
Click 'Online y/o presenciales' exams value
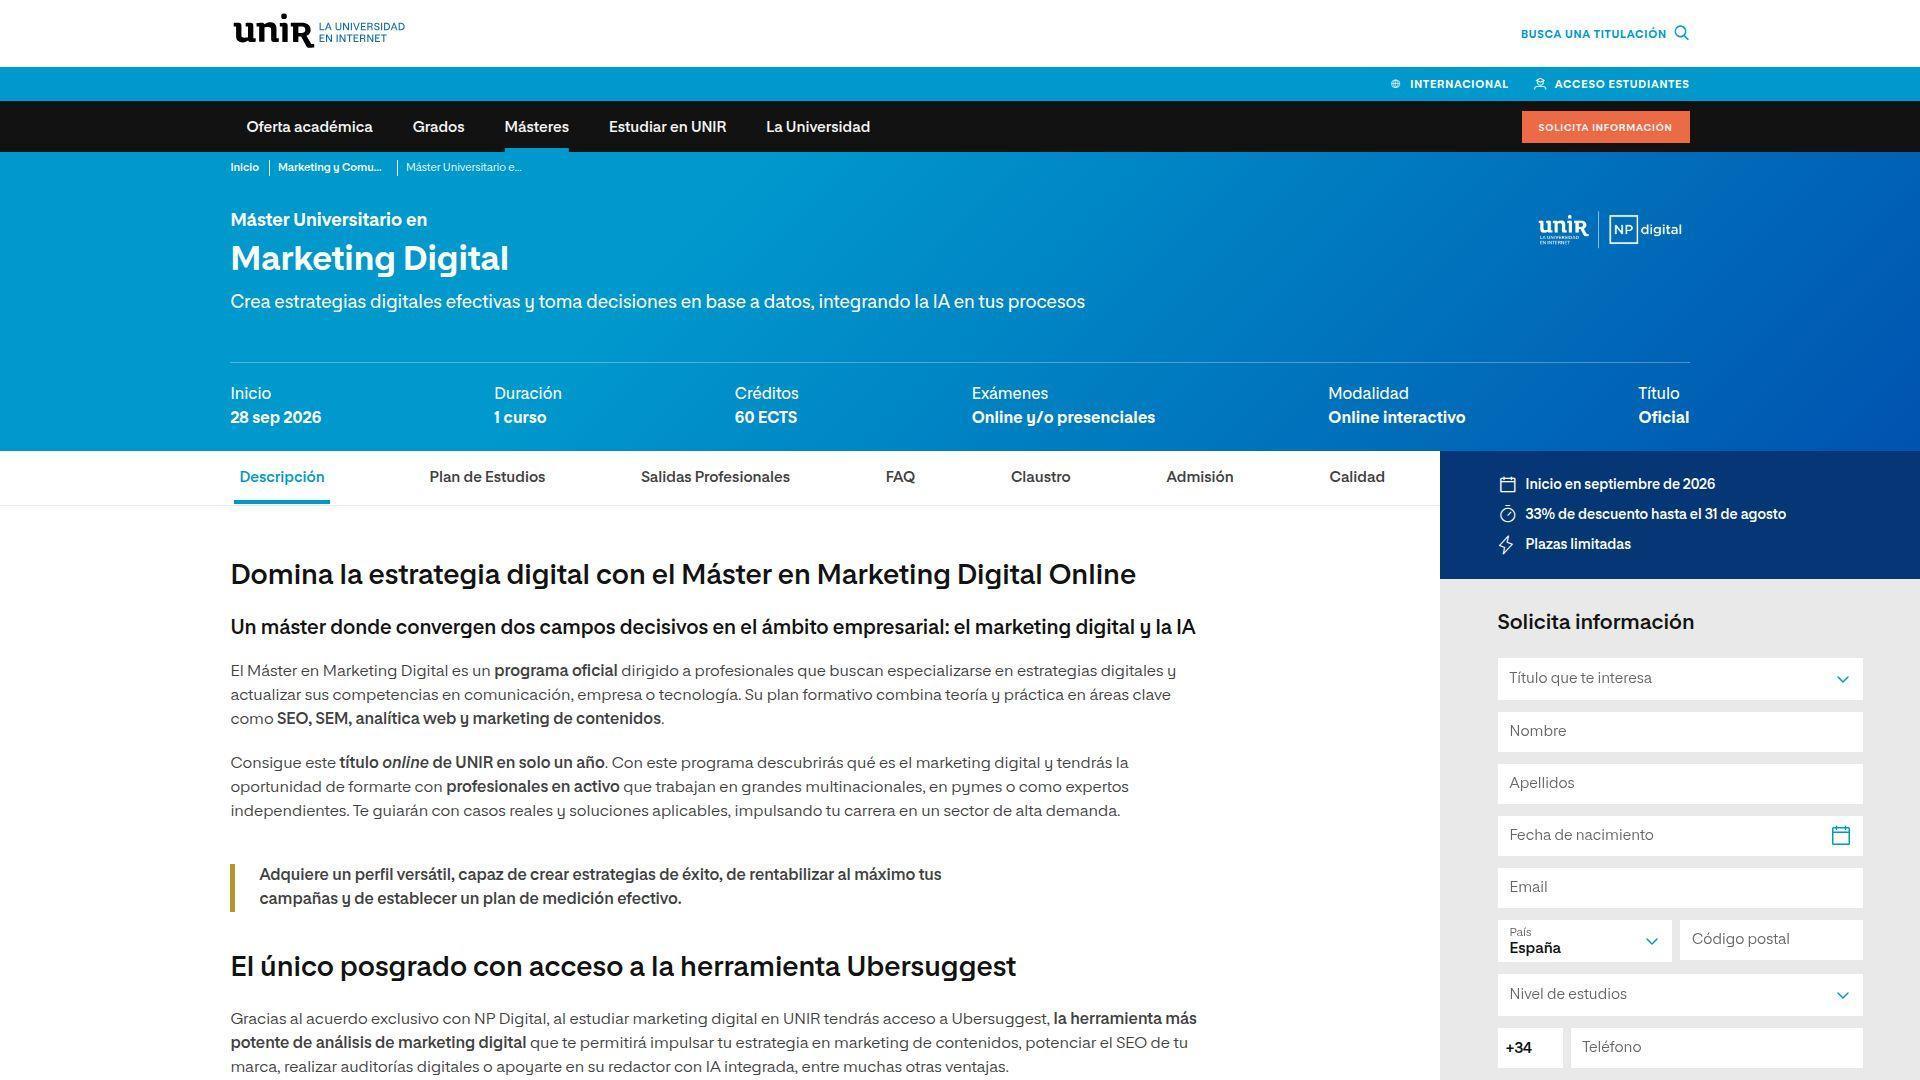tap(1063, 418)
